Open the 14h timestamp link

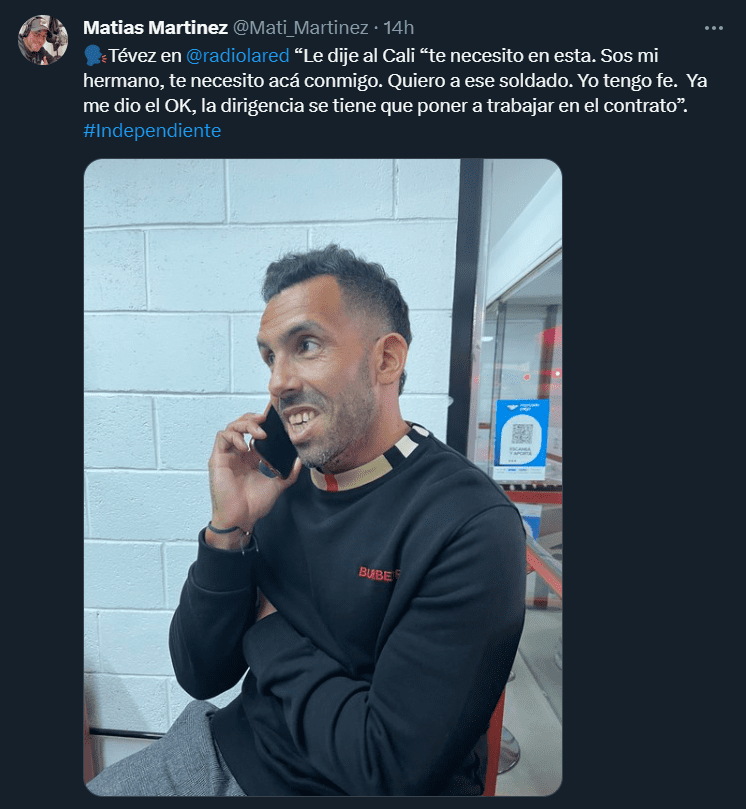point(398,28)
